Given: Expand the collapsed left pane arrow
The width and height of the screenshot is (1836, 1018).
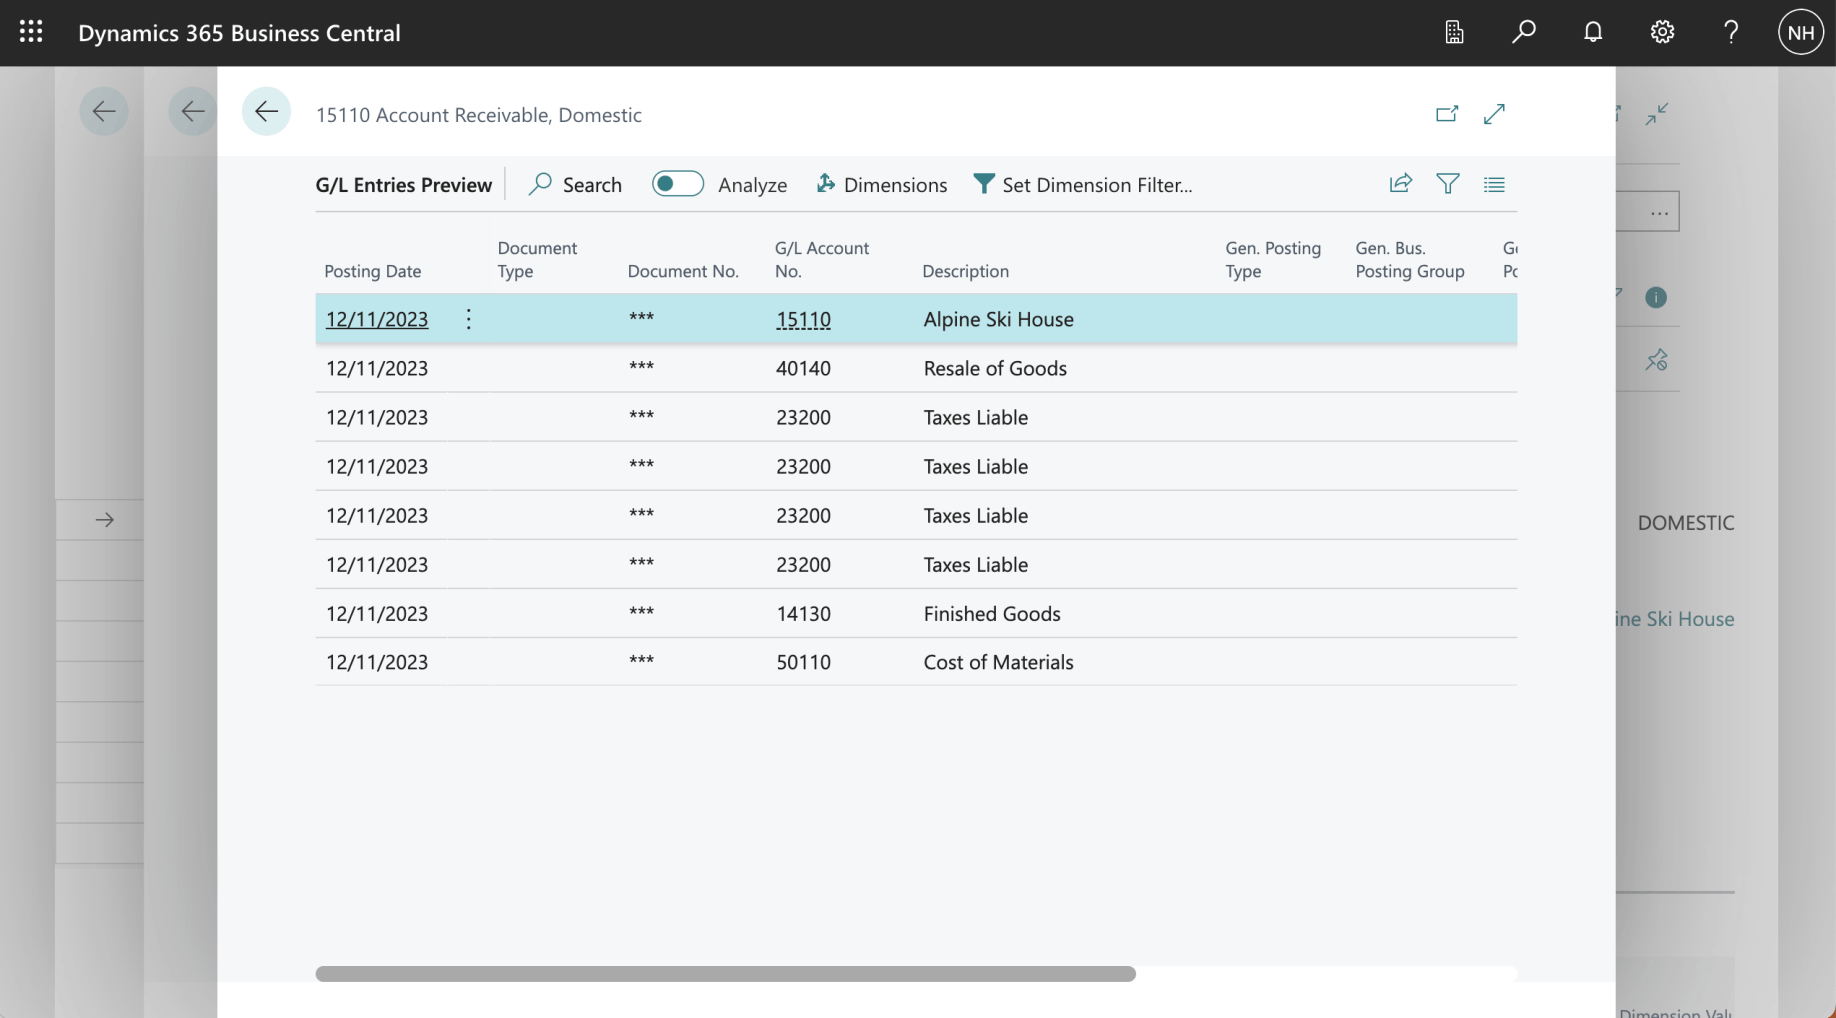Looking at the screenshot, I should pos(104,519).
